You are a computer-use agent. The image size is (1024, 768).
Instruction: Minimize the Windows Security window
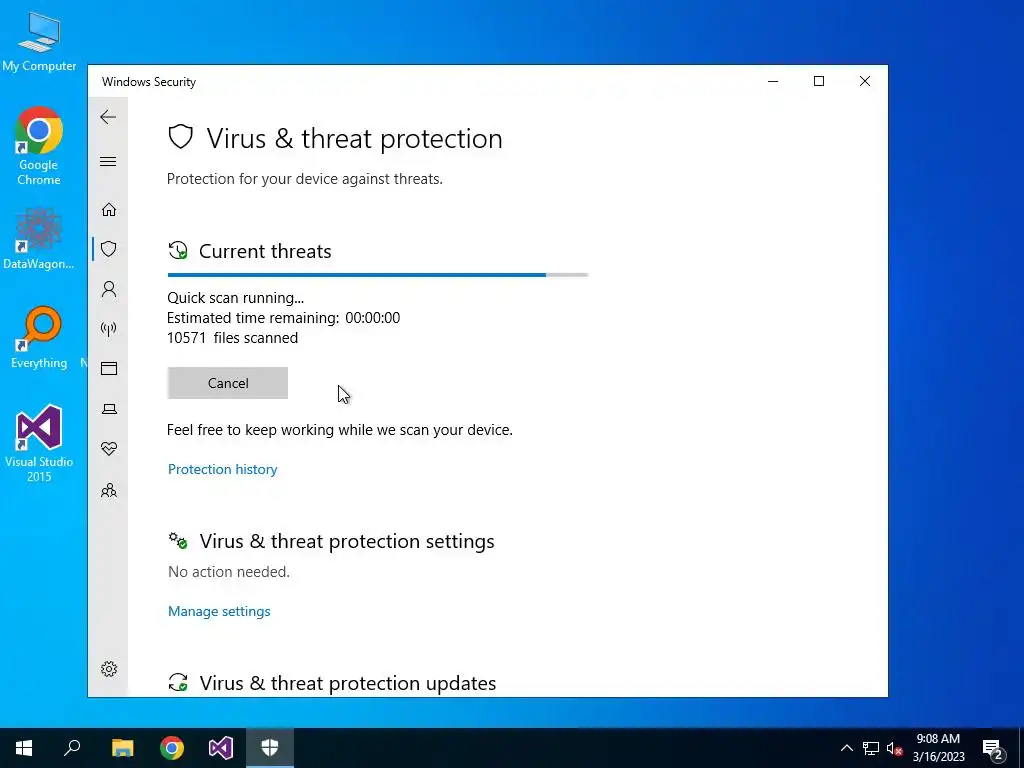[x=773, y=81]
